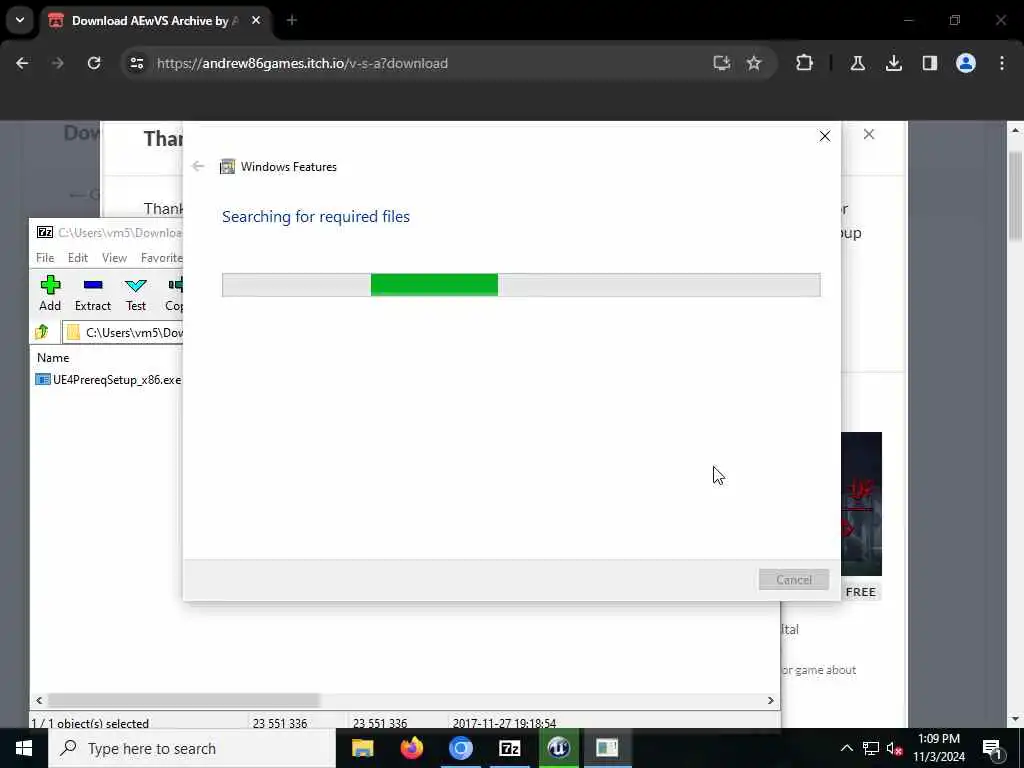
Task: Open the browser Extensions menu
Action: [805, 63]
